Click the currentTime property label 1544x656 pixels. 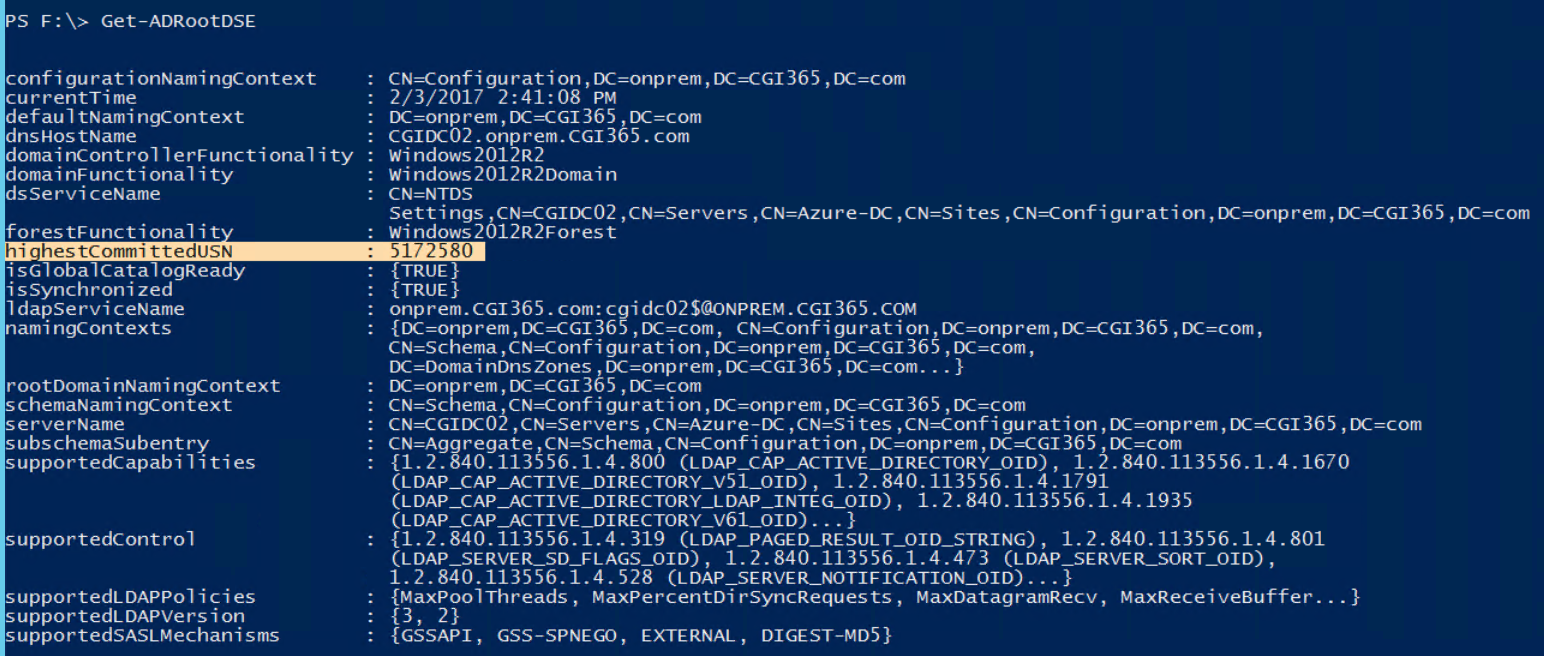pos(71,98)
